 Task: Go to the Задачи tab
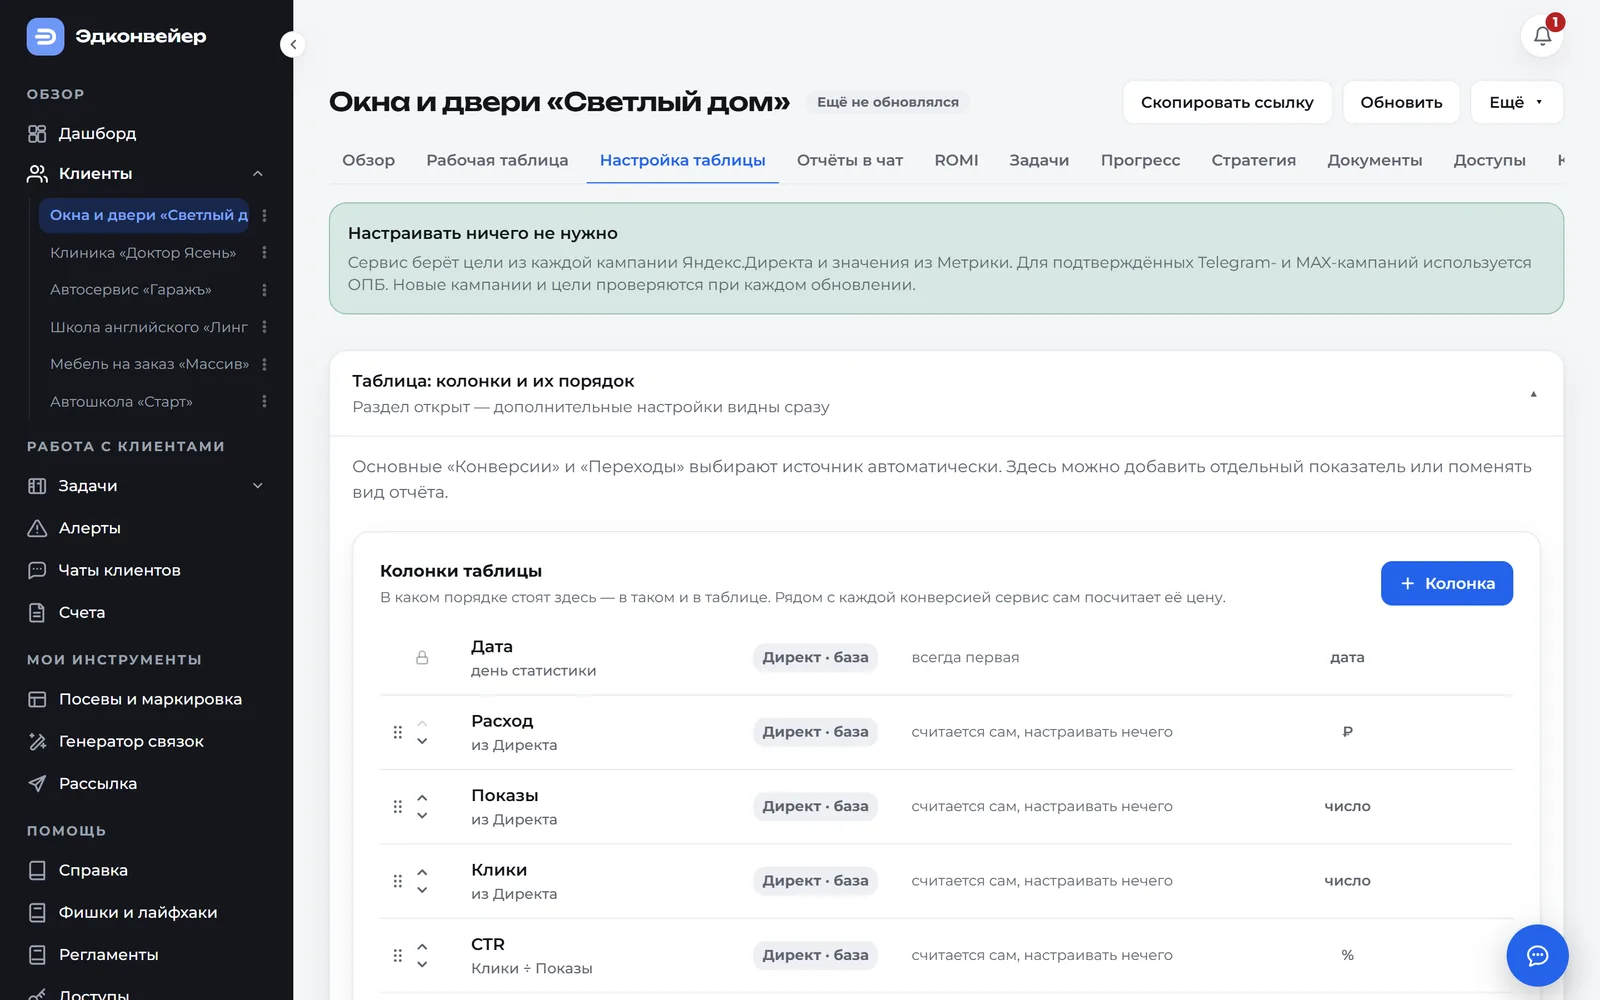click(1039, 160)
